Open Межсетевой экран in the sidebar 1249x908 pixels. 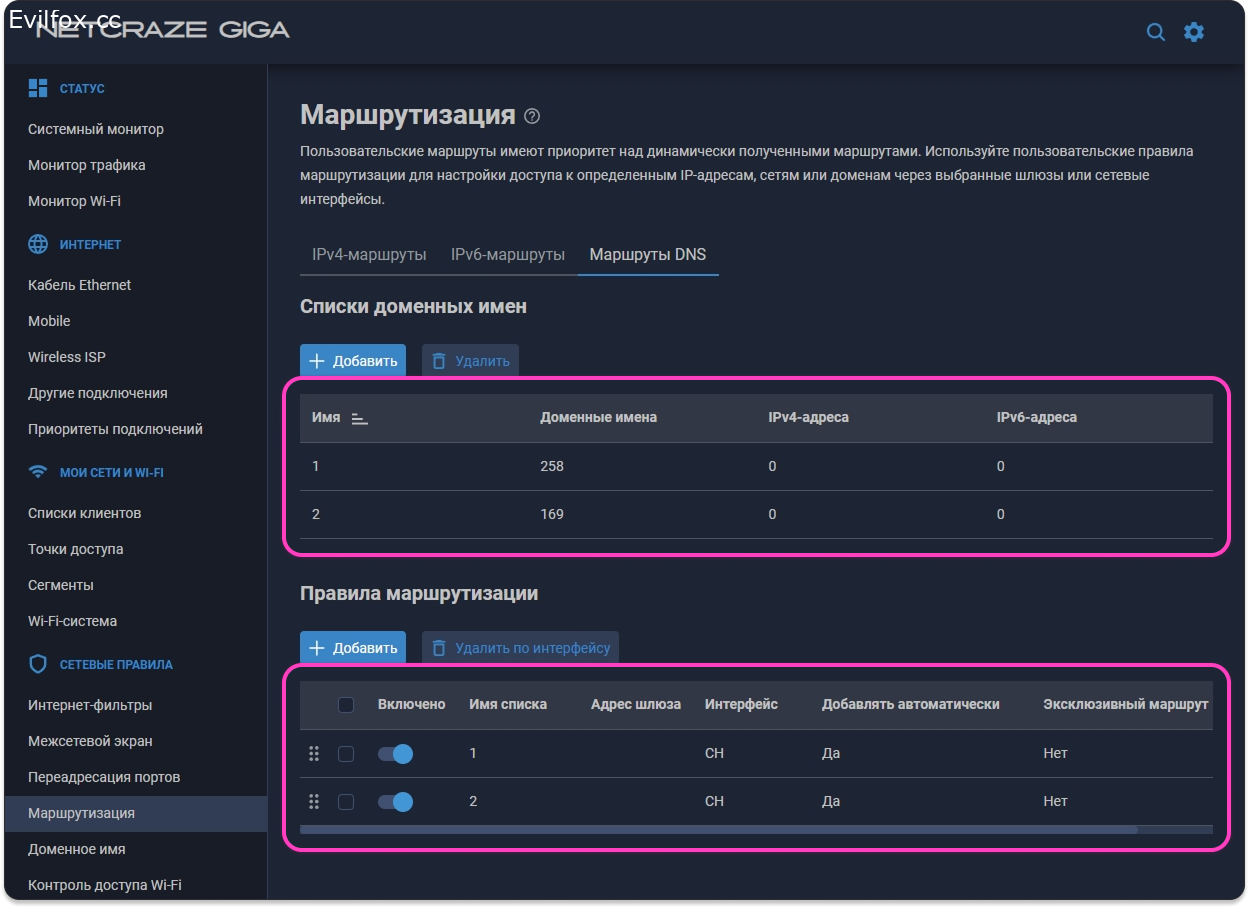(x=90, y=741)
